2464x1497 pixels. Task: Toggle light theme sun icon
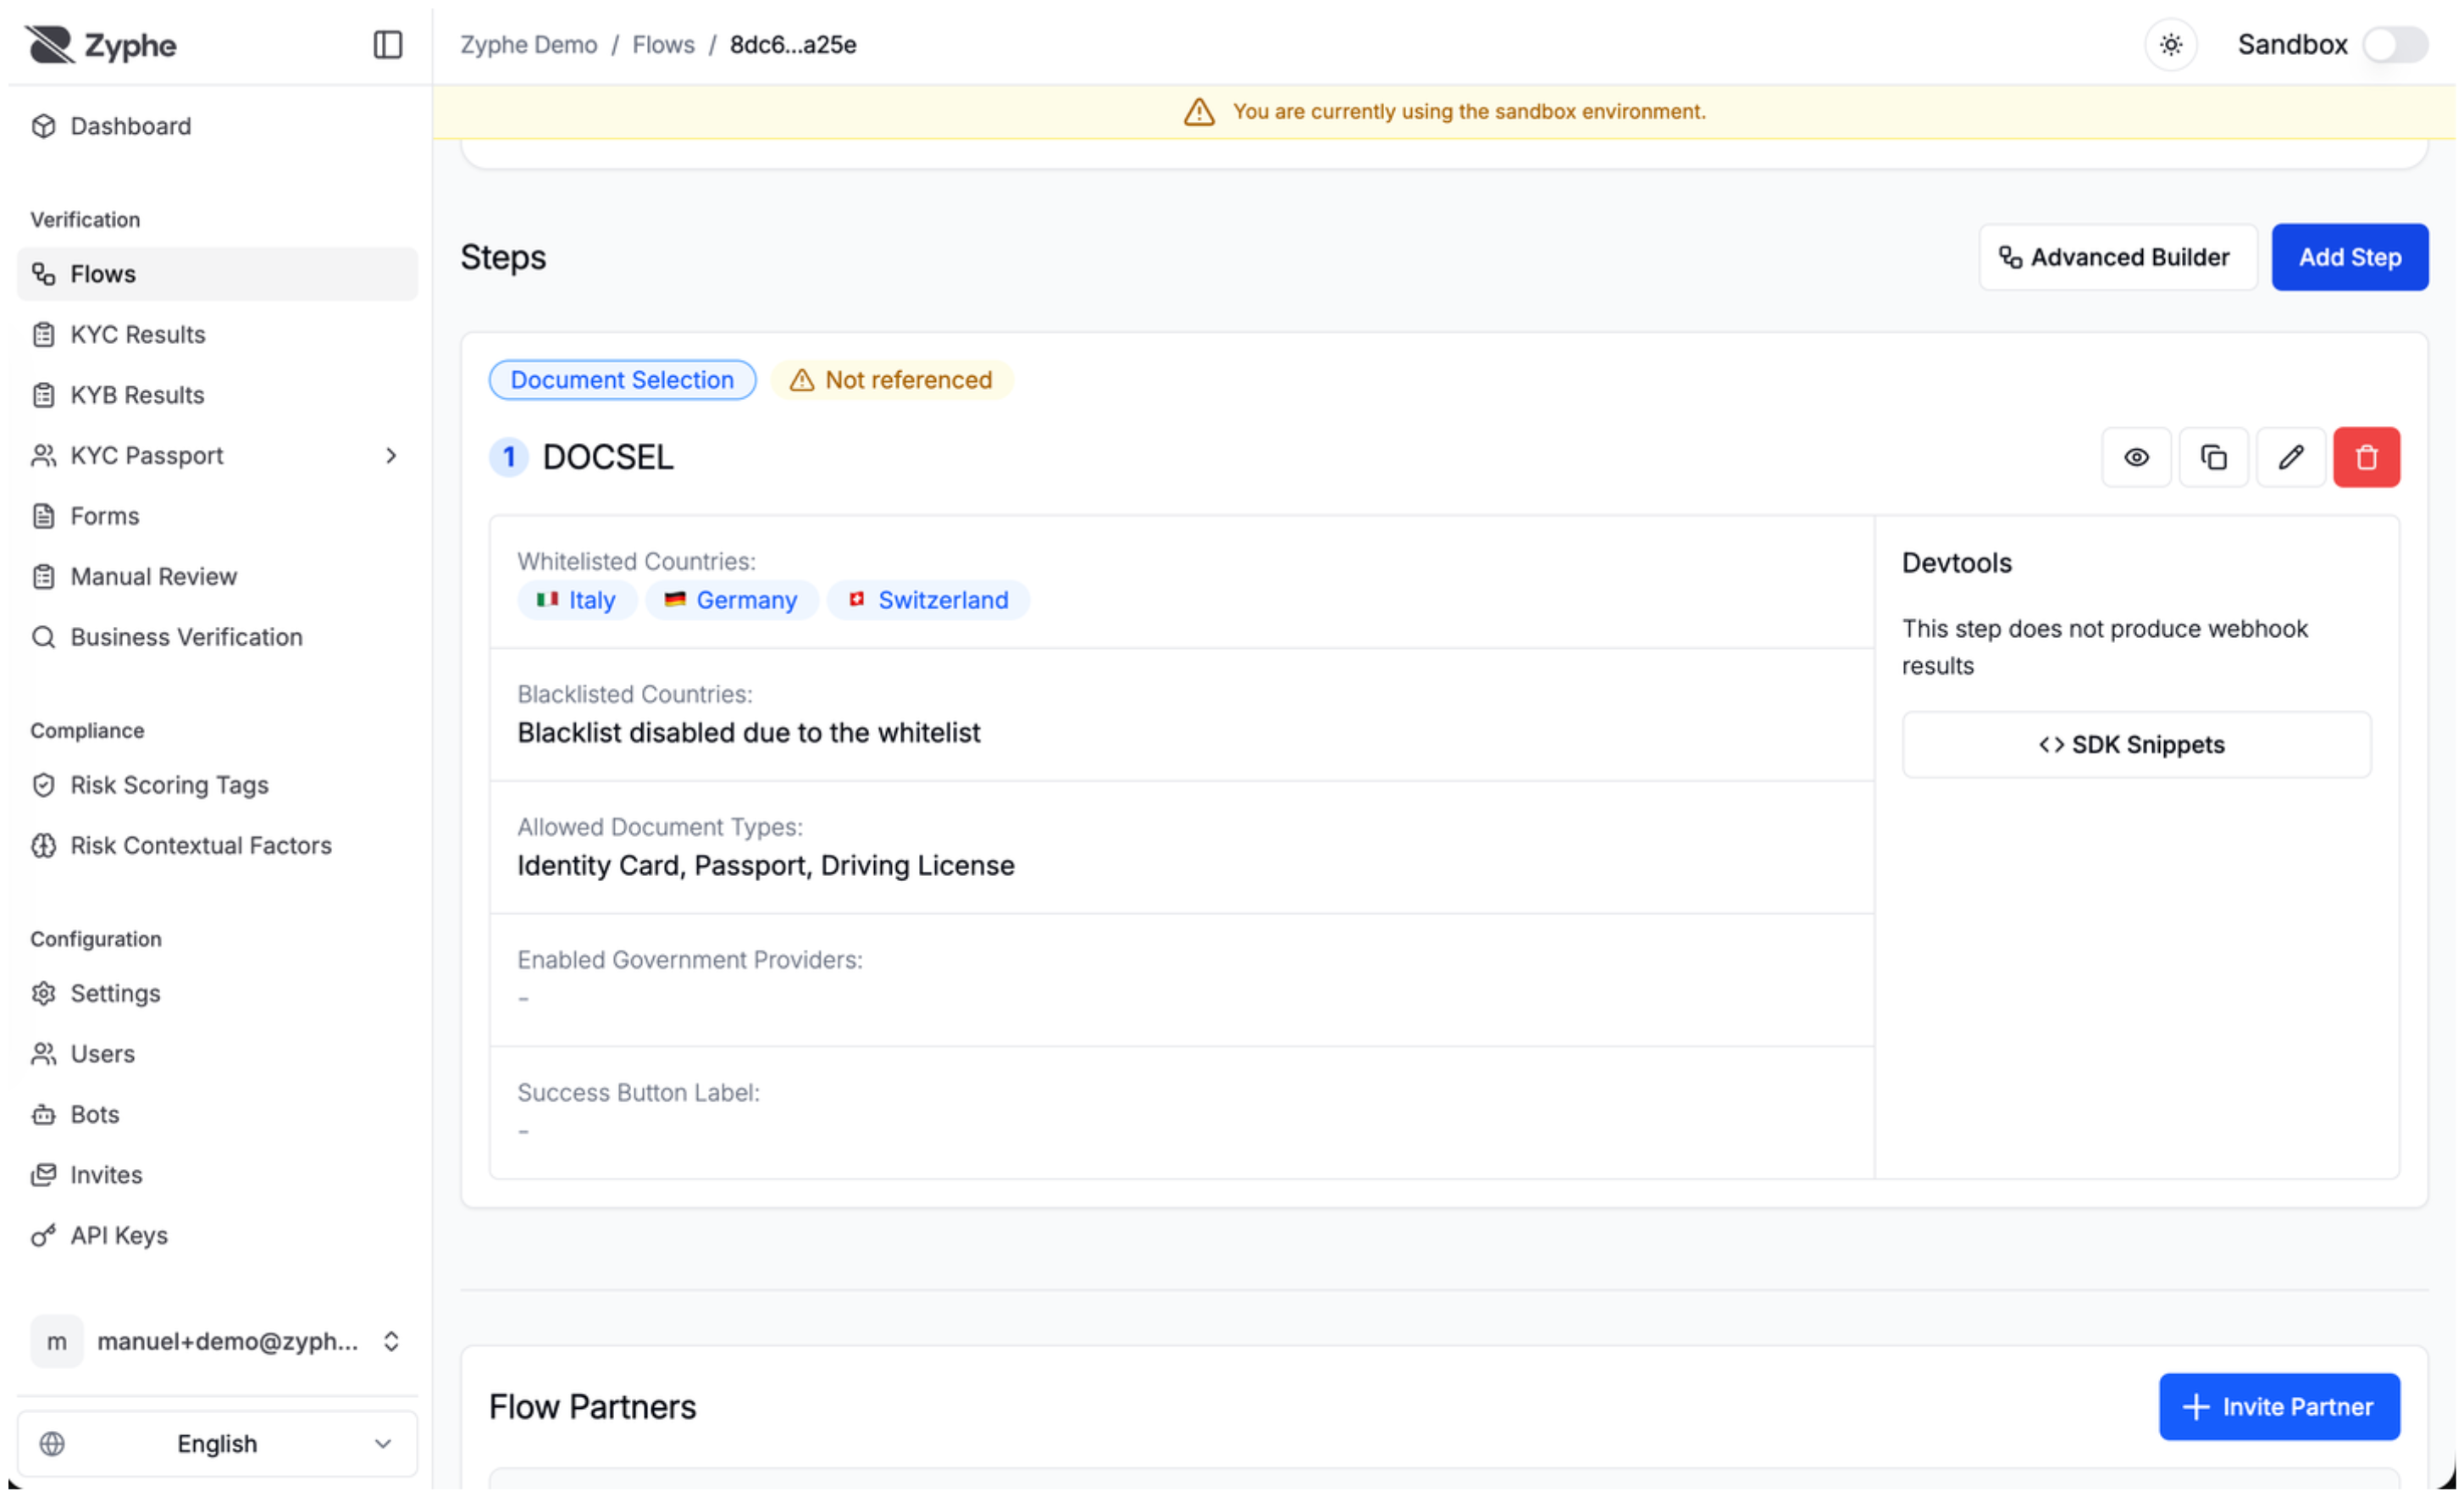pyautogui.click(x=2170, y=45)
